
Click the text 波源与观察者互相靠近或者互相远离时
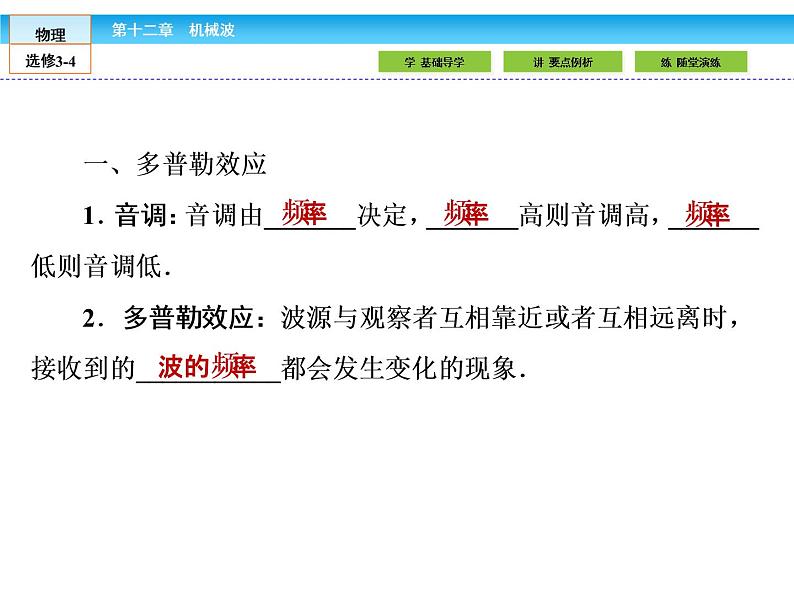point(504,318)
